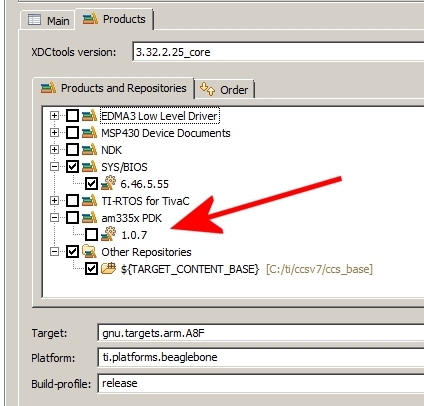Select the ${TARGET_CONTENT_BASE} entry
Image resolution: width=424 pixels, height=406 pixels.
coord(190,269)
